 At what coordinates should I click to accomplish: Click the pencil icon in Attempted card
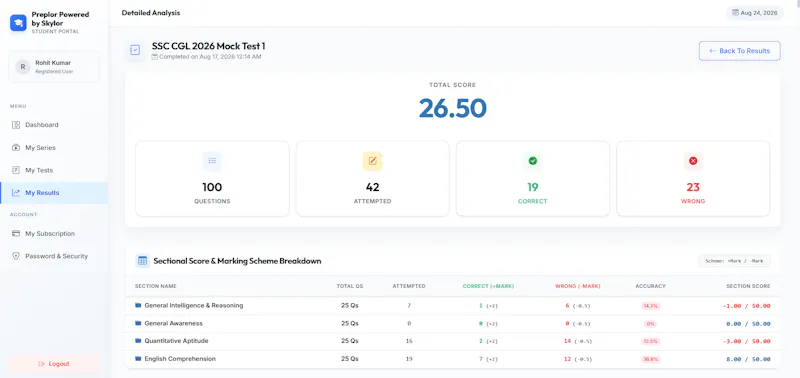pos(372,161)
